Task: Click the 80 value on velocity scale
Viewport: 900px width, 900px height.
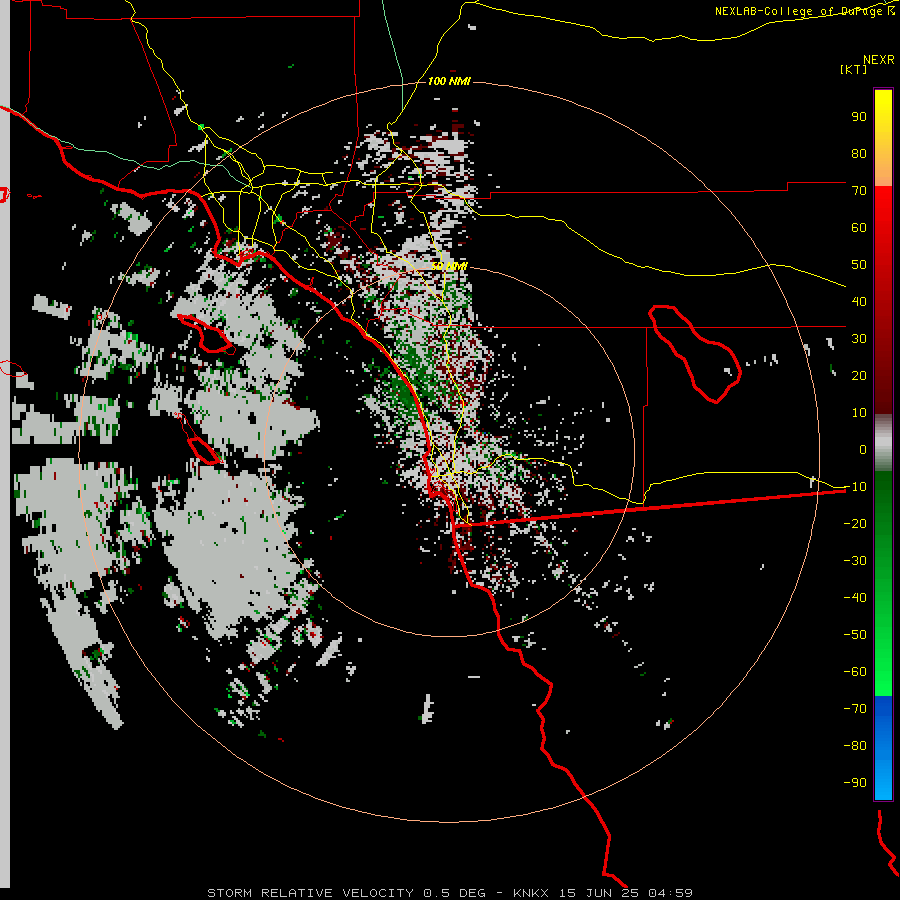Action: pyautogui.click(x=859, y=153)
